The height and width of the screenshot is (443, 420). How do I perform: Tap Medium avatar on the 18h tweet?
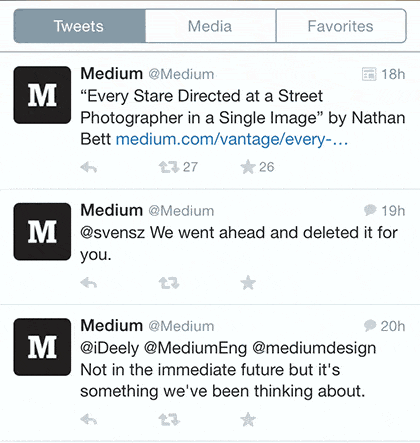42,95
